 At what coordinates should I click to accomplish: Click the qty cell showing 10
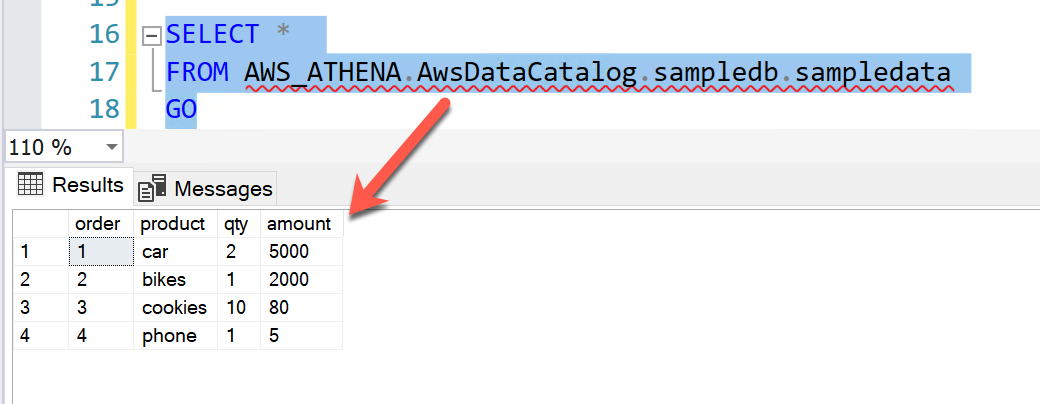pyautogui.click(x=236, y=308)
